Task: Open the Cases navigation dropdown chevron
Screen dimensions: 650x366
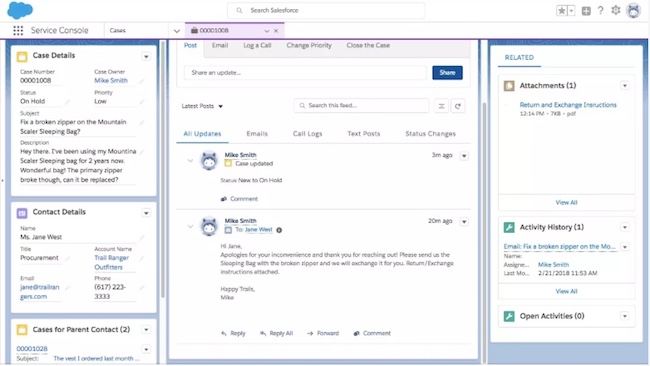Action: coord(177,31)
